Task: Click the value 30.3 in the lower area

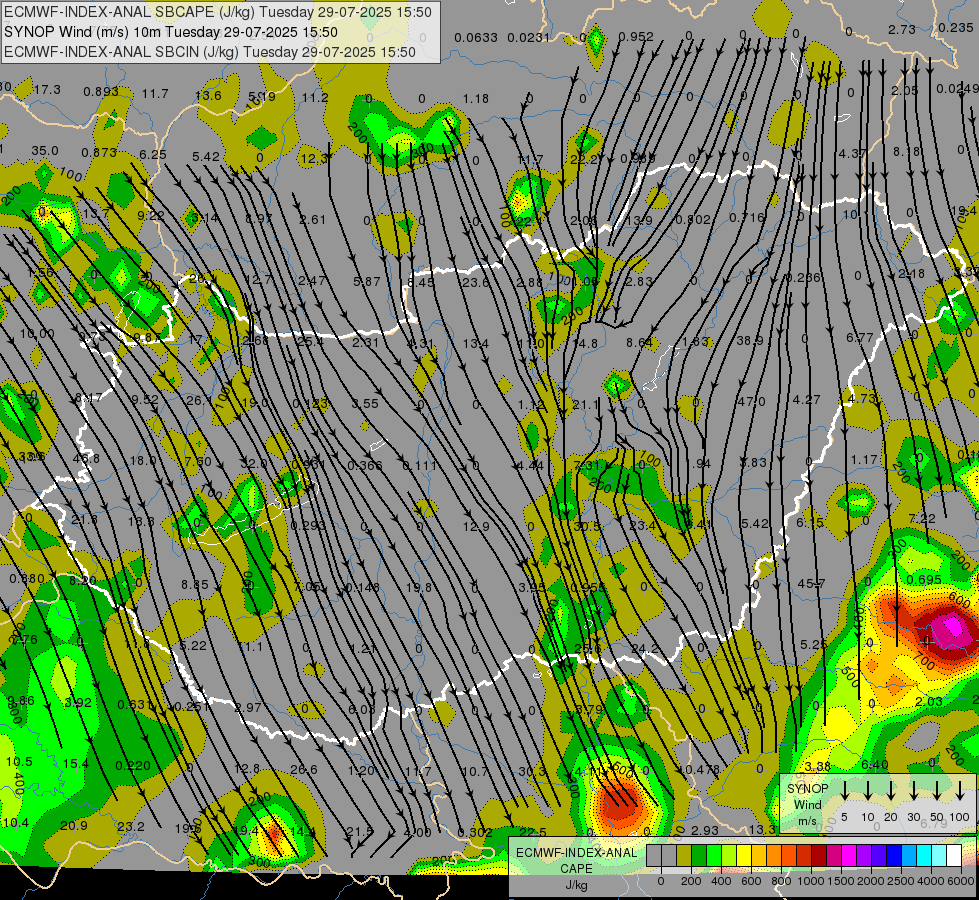Action: tap(533, 771)
